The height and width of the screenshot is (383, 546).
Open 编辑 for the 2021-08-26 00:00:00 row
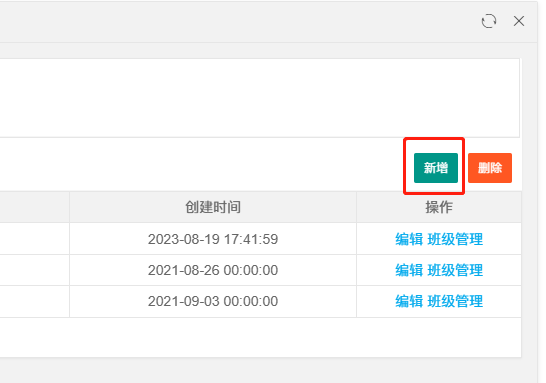pyautogui.click(x=409, y=270)
